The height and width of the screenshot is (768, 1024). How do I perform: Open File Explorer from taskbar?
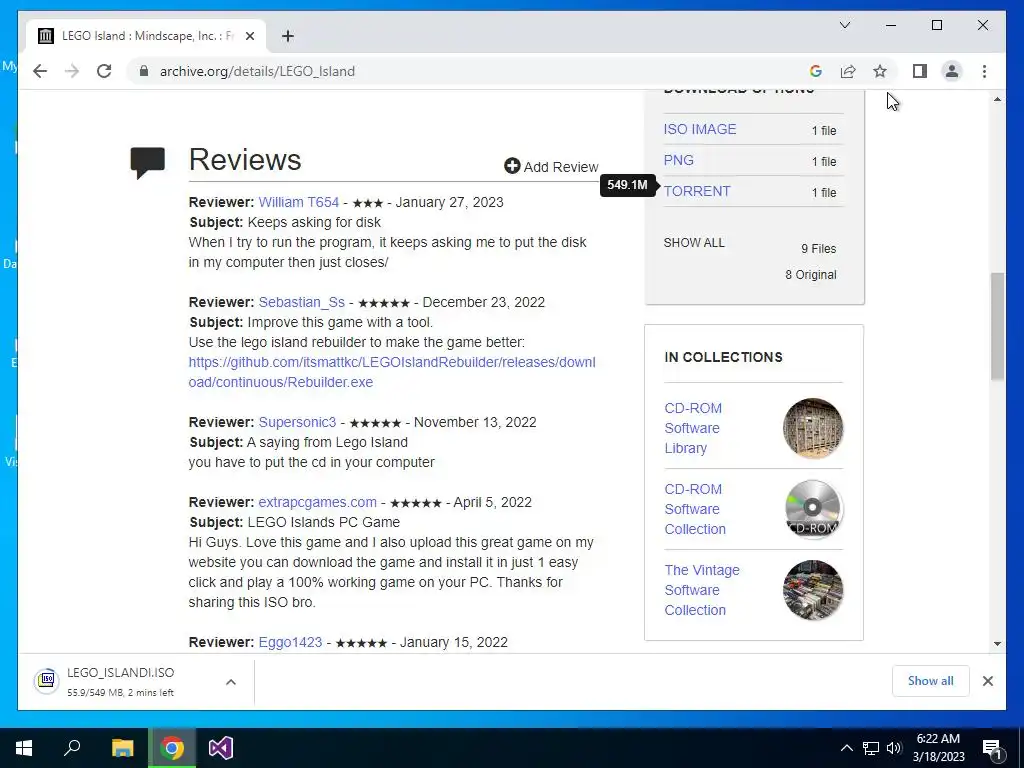pyautogui.click(x=122, y=748)
